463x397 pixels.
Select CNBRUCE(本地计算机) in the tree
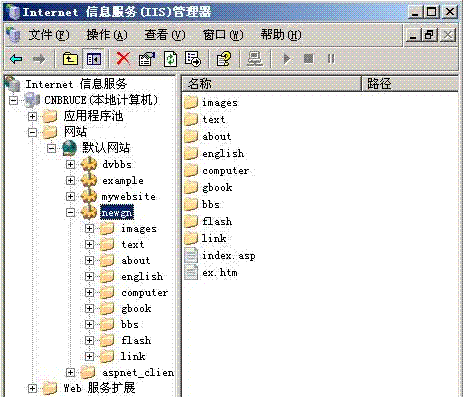[101, 100]
